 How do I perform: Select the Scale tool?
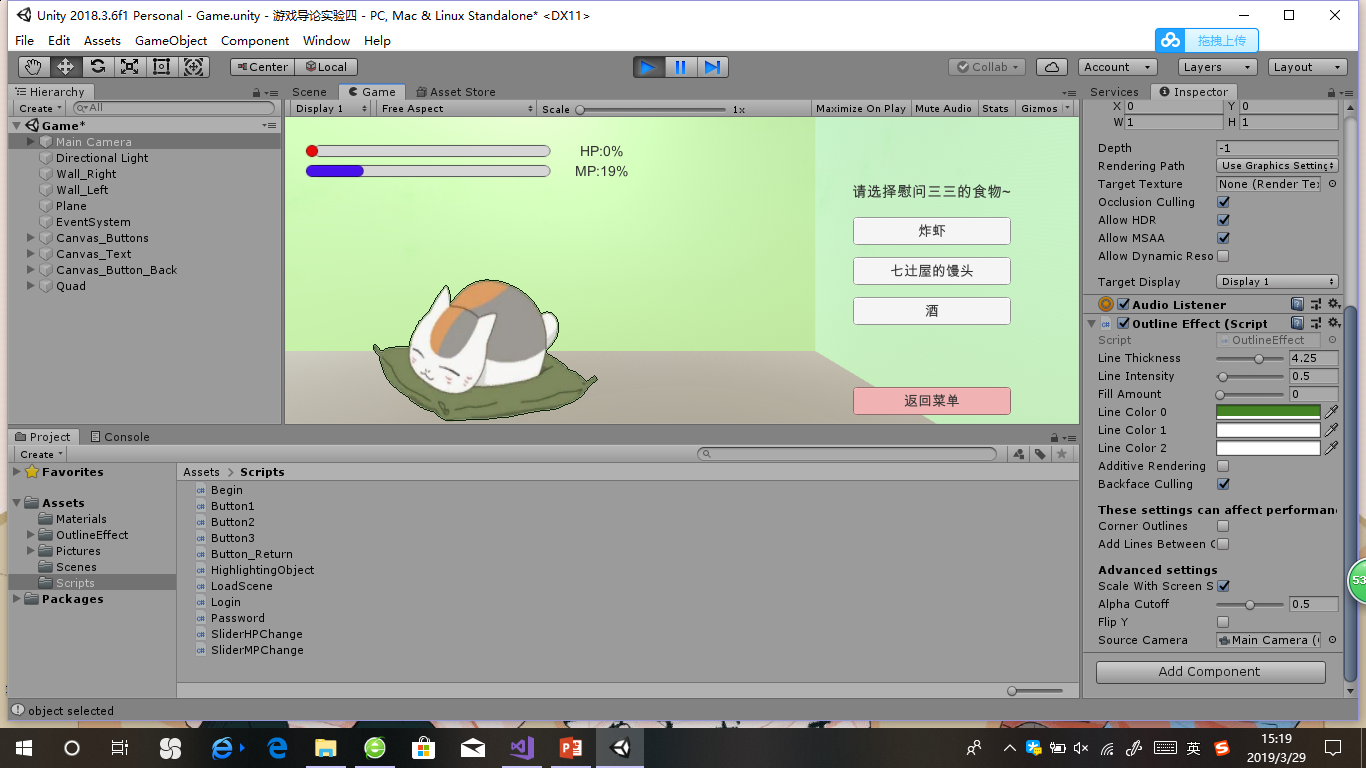pyautogui.click(x=129, y=66)
